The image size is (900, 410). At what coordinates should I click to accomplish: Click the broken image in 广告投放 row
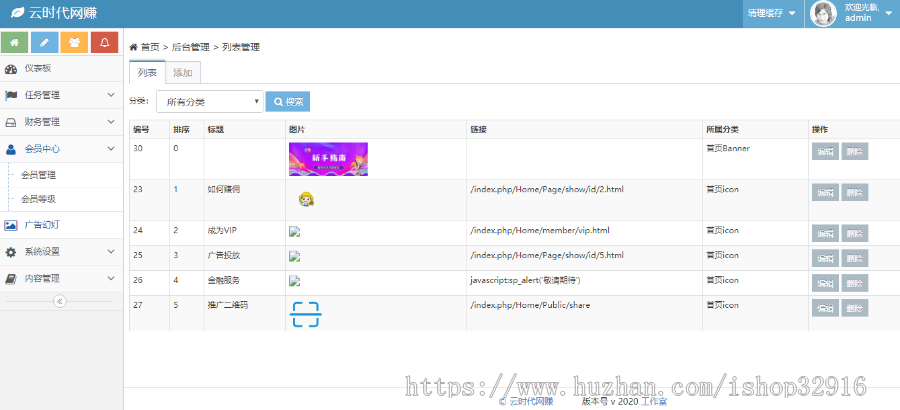tap(295, 257)
